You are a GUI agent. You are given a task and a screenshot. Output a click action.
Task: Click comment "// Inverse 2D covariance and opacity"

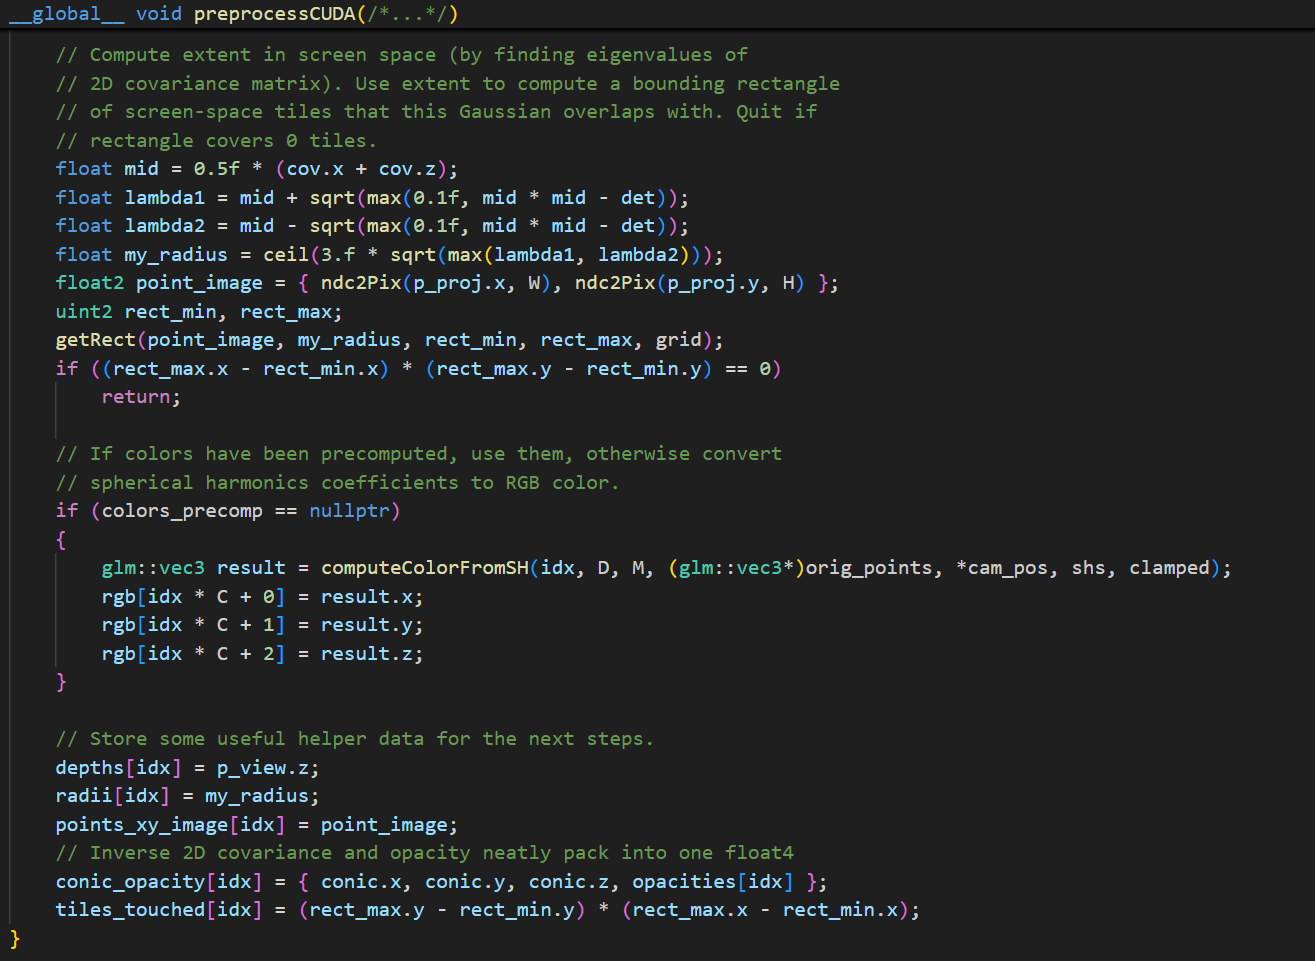coord(425,853)
